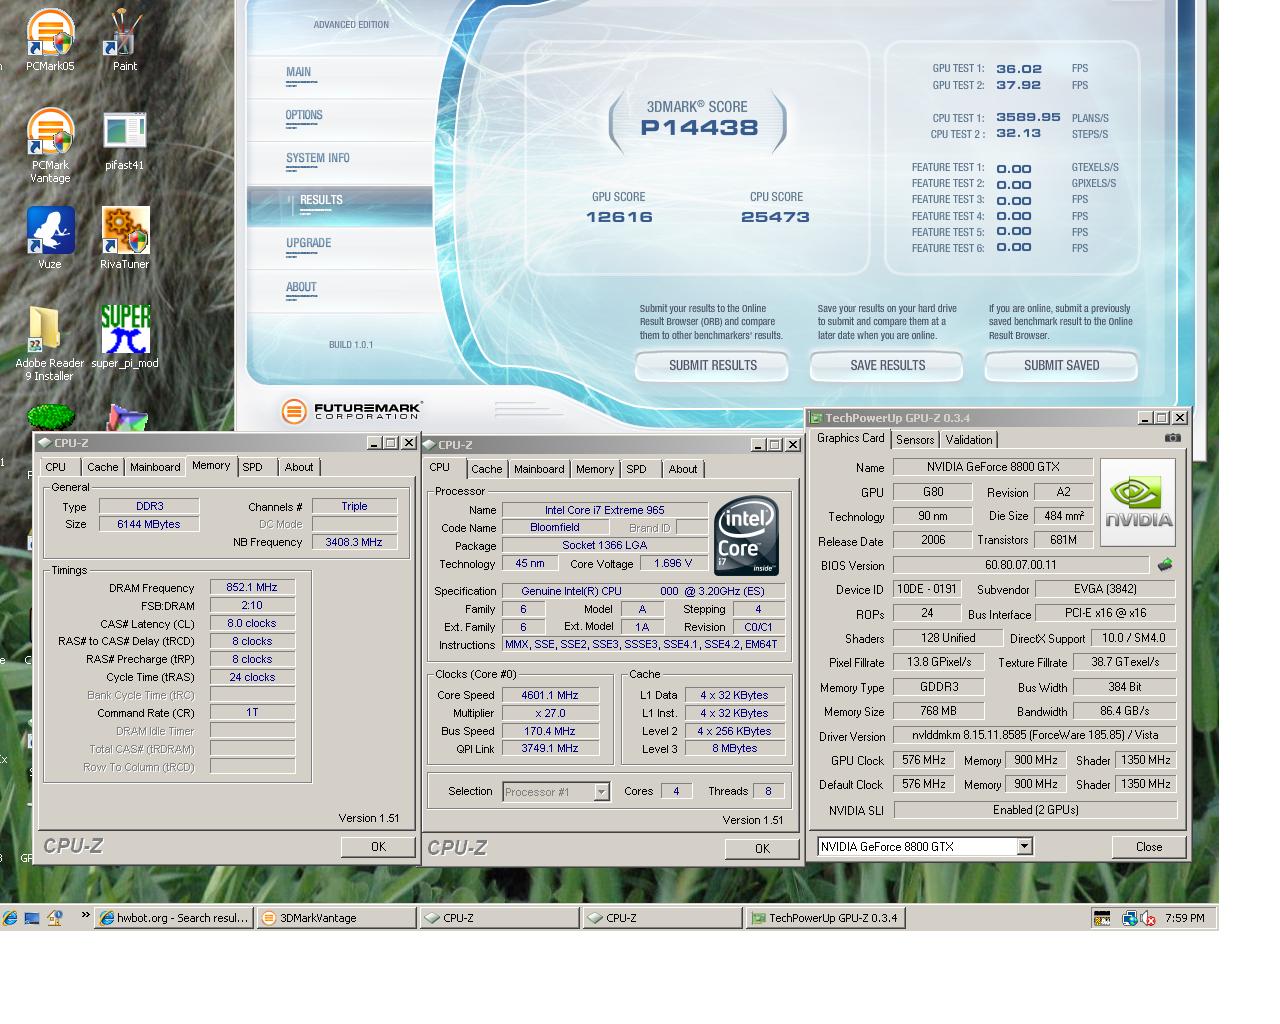Open OPTIONS section in 3DMark Vantage
1280x1024 pixels.
coord(340,118)
